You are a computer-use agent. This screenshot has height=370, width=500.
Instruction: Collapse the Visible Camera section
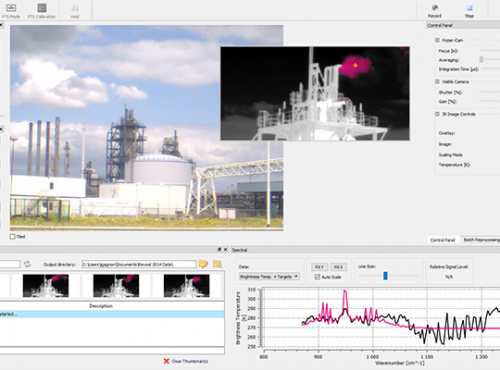[x=437, y=82]
